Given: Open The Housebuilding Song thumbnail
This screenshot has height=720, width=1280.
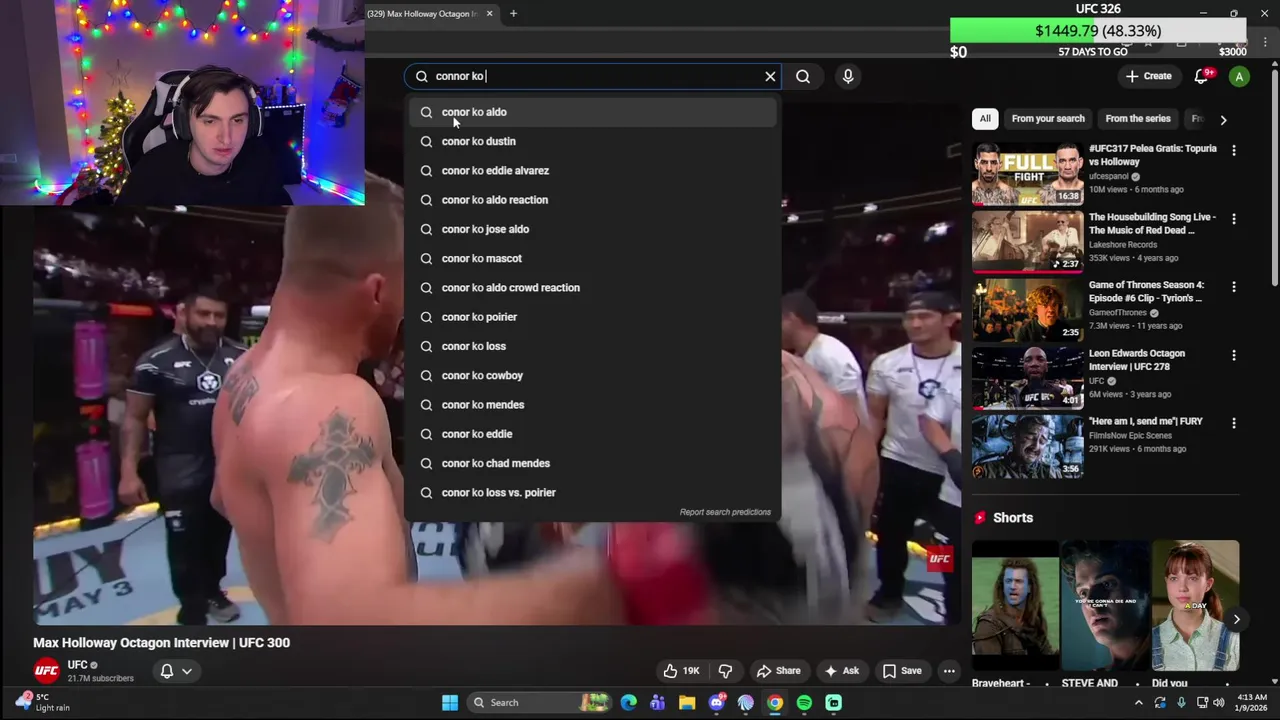Looking at the screenshot, I should point(1027,241).
